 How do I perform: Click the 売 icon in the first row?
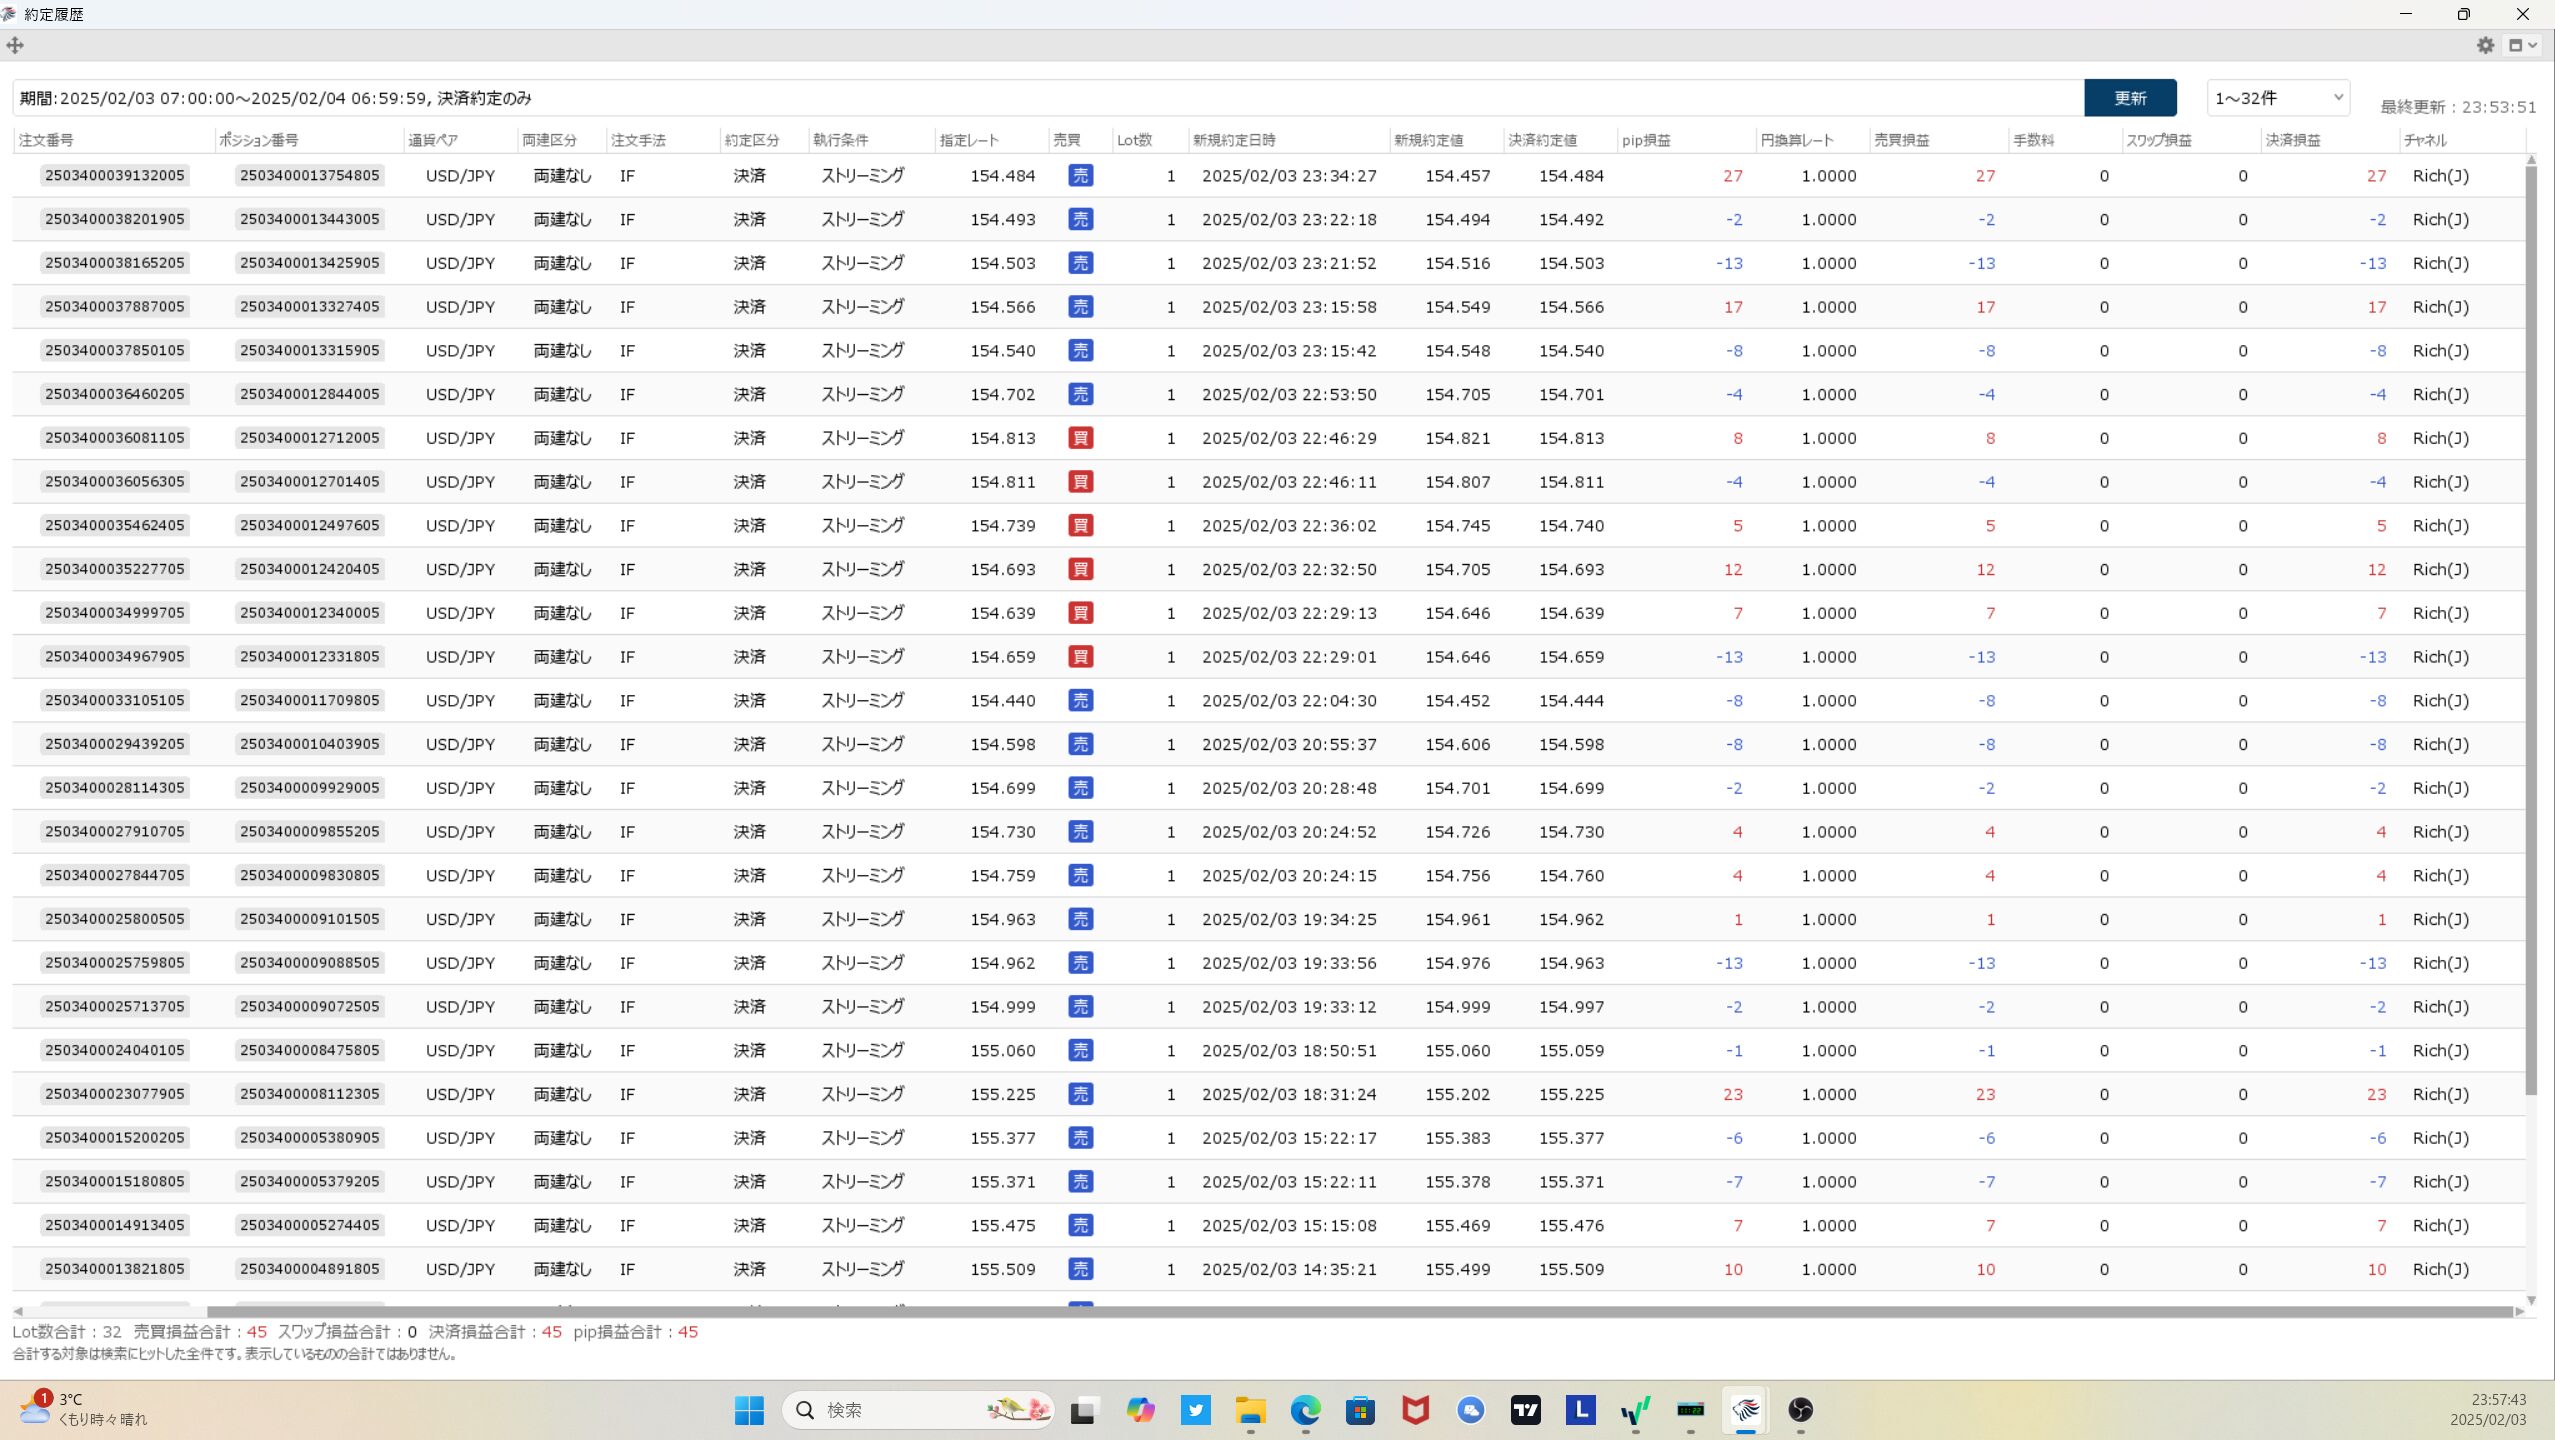point(1080,176)
